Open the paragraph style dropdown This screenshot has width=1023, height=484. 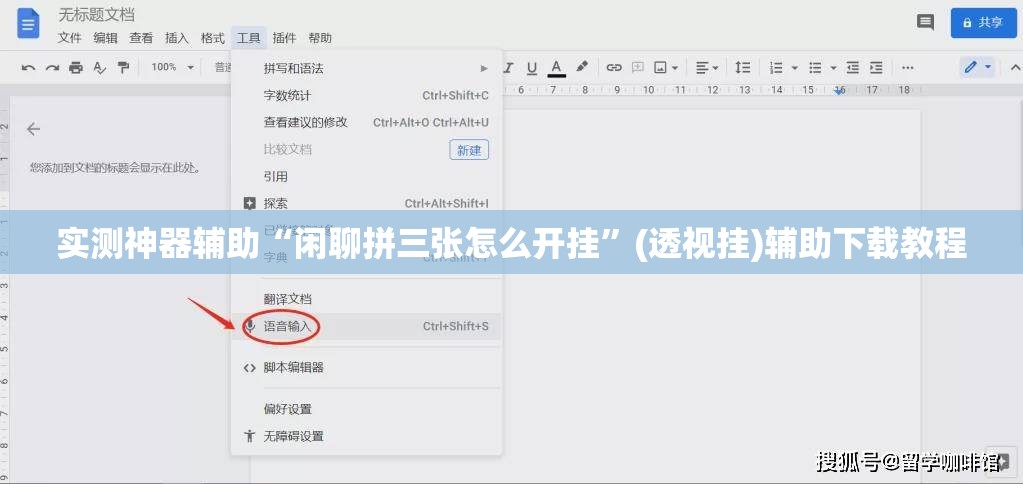(223, 67)
